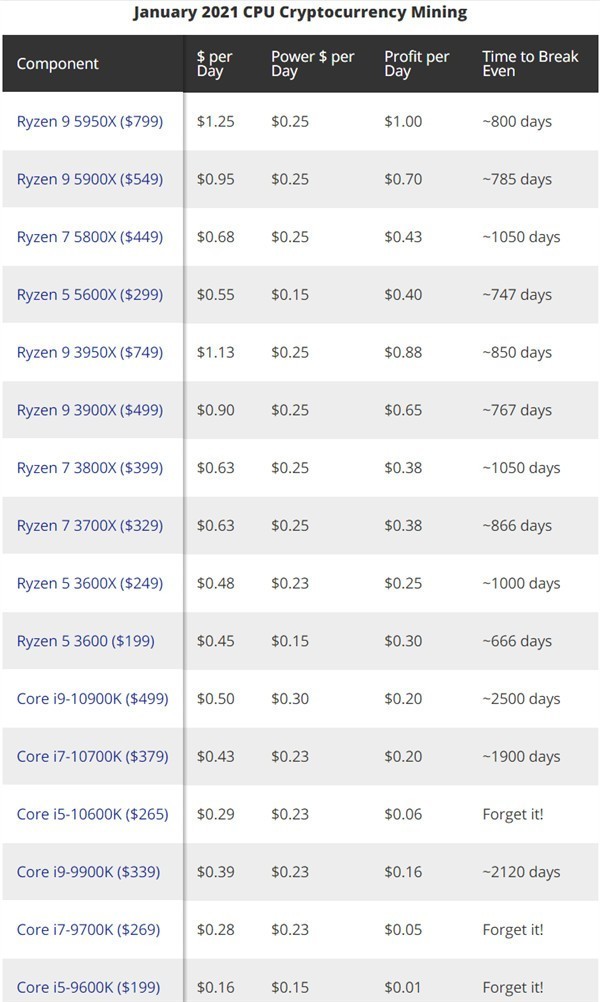
Task: Open the Ryzen 5 3600X ($249) link
Action: pos(89,583)
